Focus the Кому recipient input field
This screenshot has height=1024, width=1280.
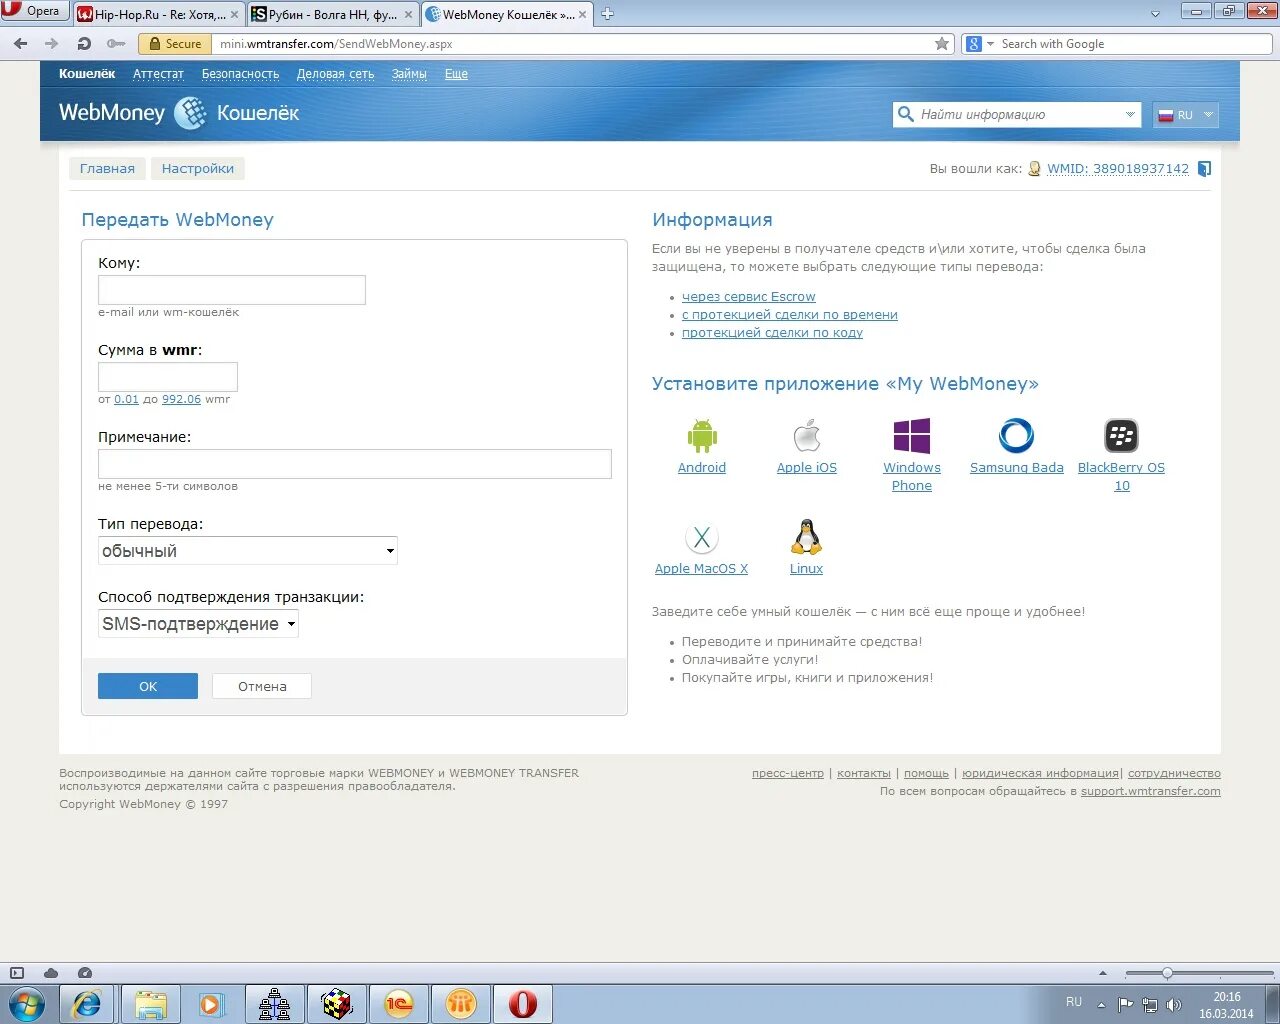pyautogui.click(x=232, y=290)
